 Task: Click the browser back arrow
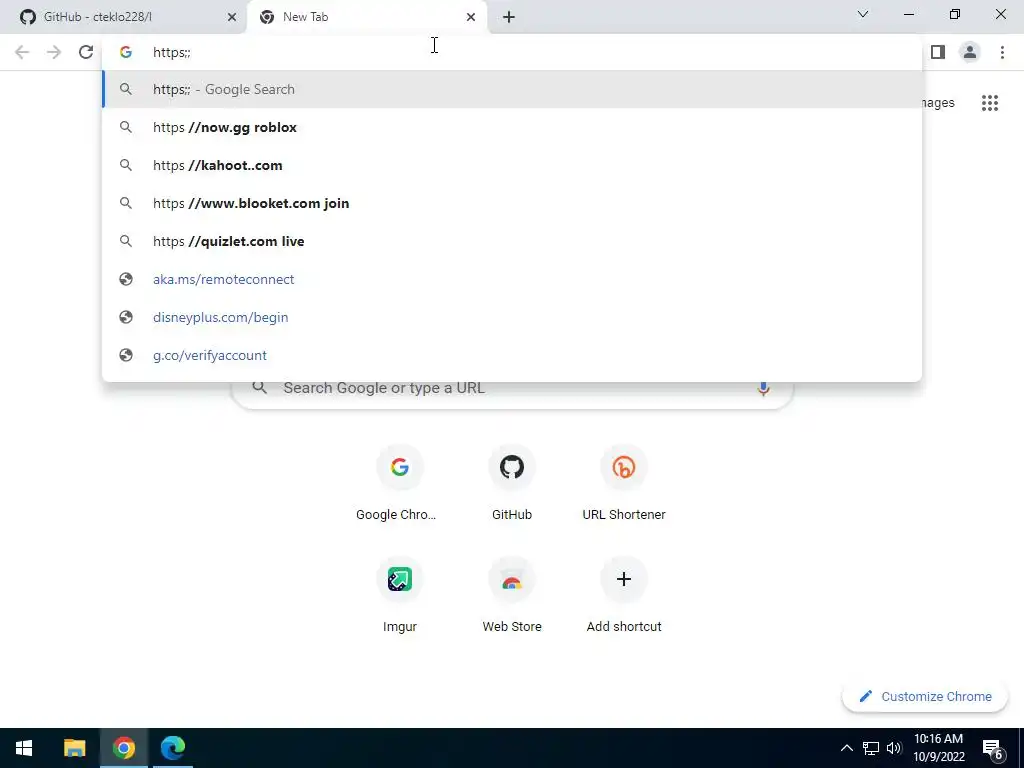coord(22,52)
